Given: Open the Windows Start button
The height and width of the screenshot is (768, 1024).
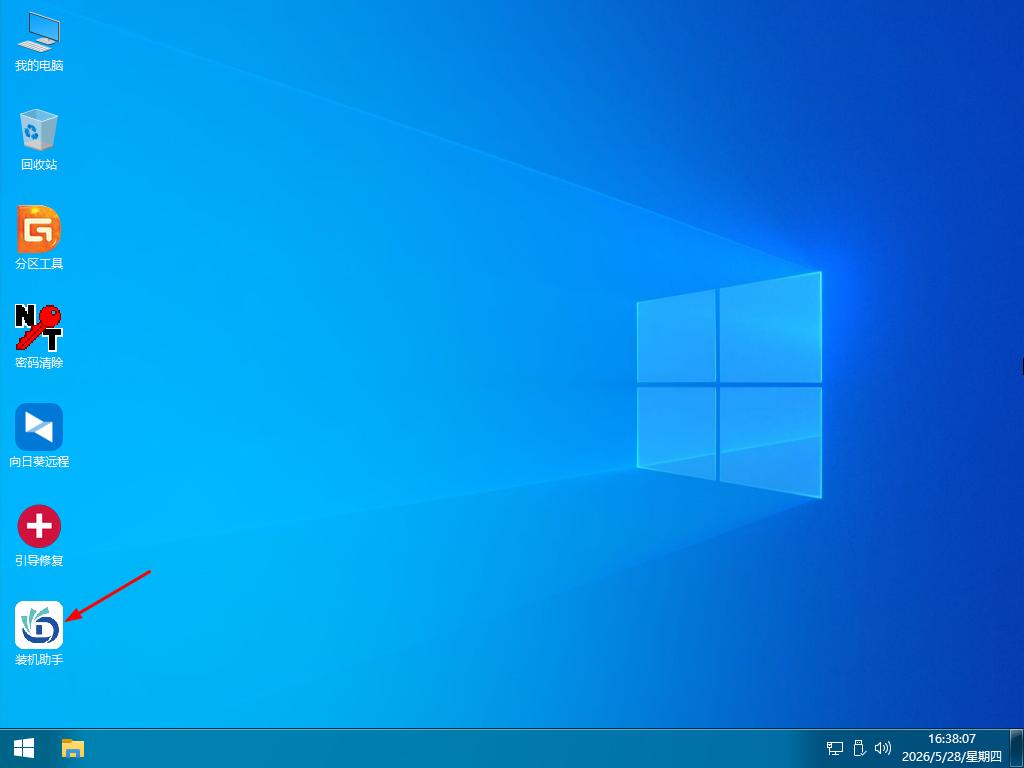Looking at the screenshot, I should pos(24,748).
